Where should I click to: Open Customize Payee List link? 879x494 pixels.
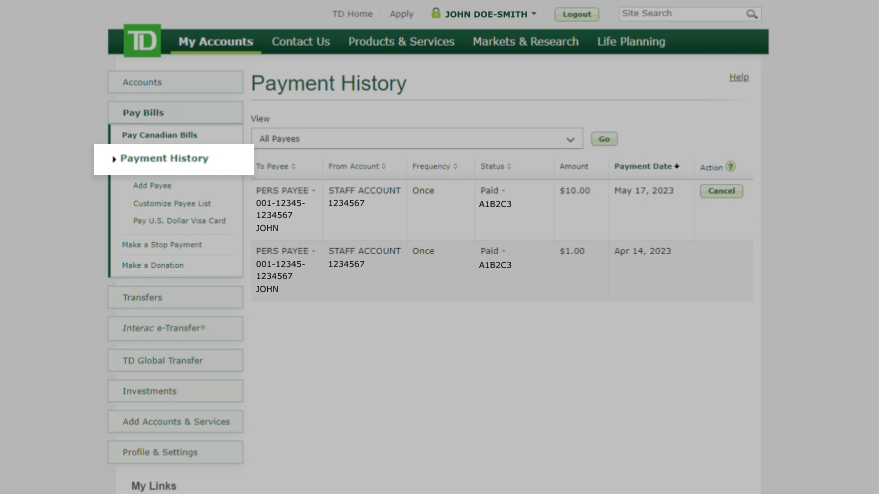tap(172, 204)
